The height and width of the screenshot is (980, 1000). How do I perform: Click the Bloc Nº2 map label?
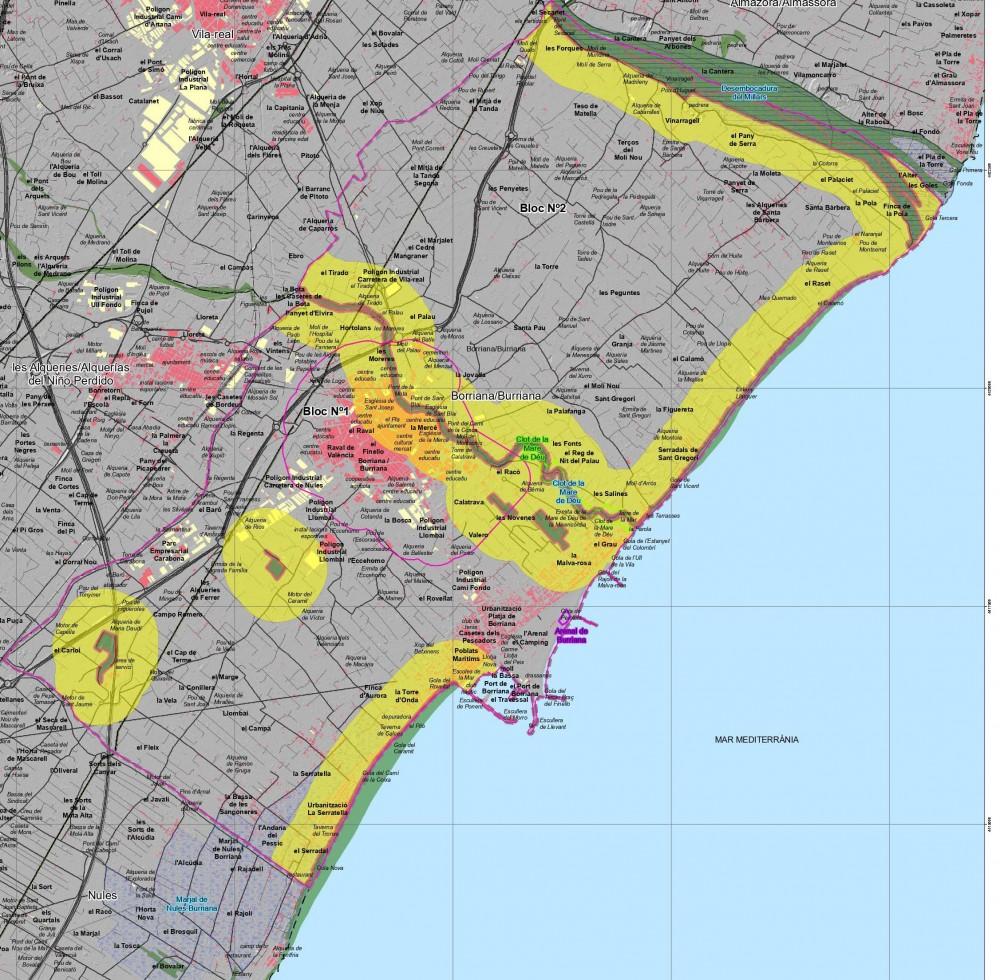pyautogui.click(x=543, y=208)
